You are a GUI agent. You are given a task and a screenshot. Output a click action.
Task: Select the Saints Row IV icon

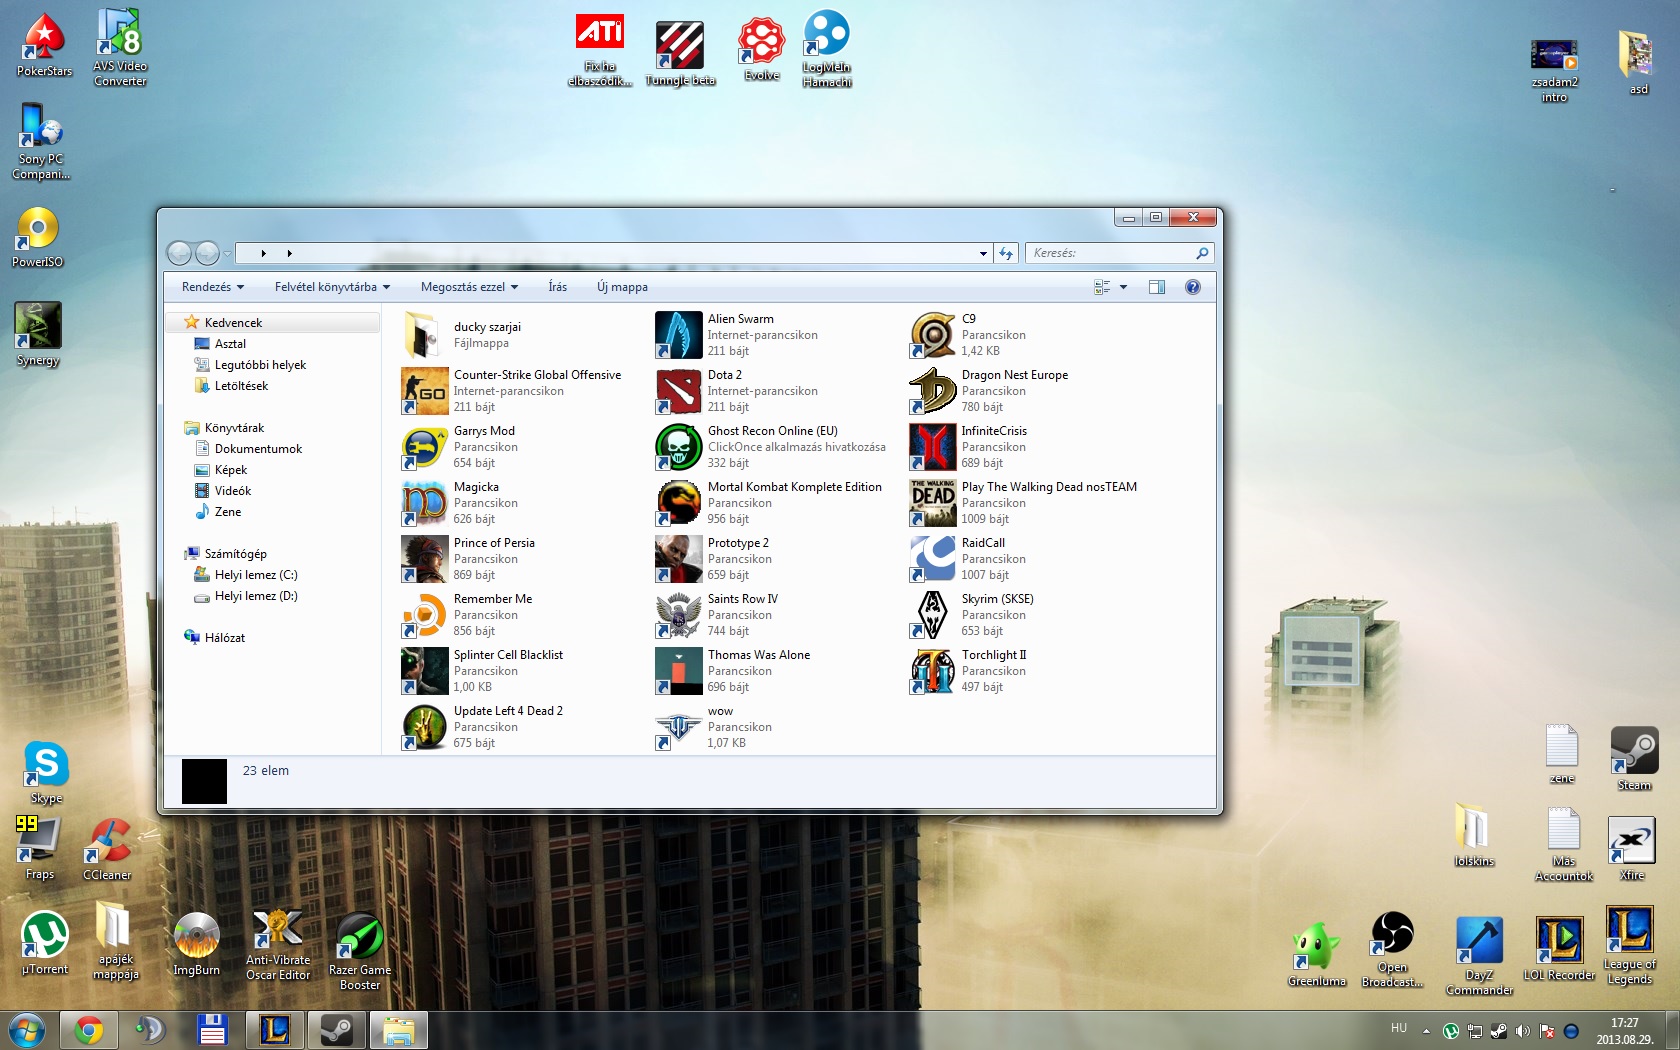tap(678, 615)
